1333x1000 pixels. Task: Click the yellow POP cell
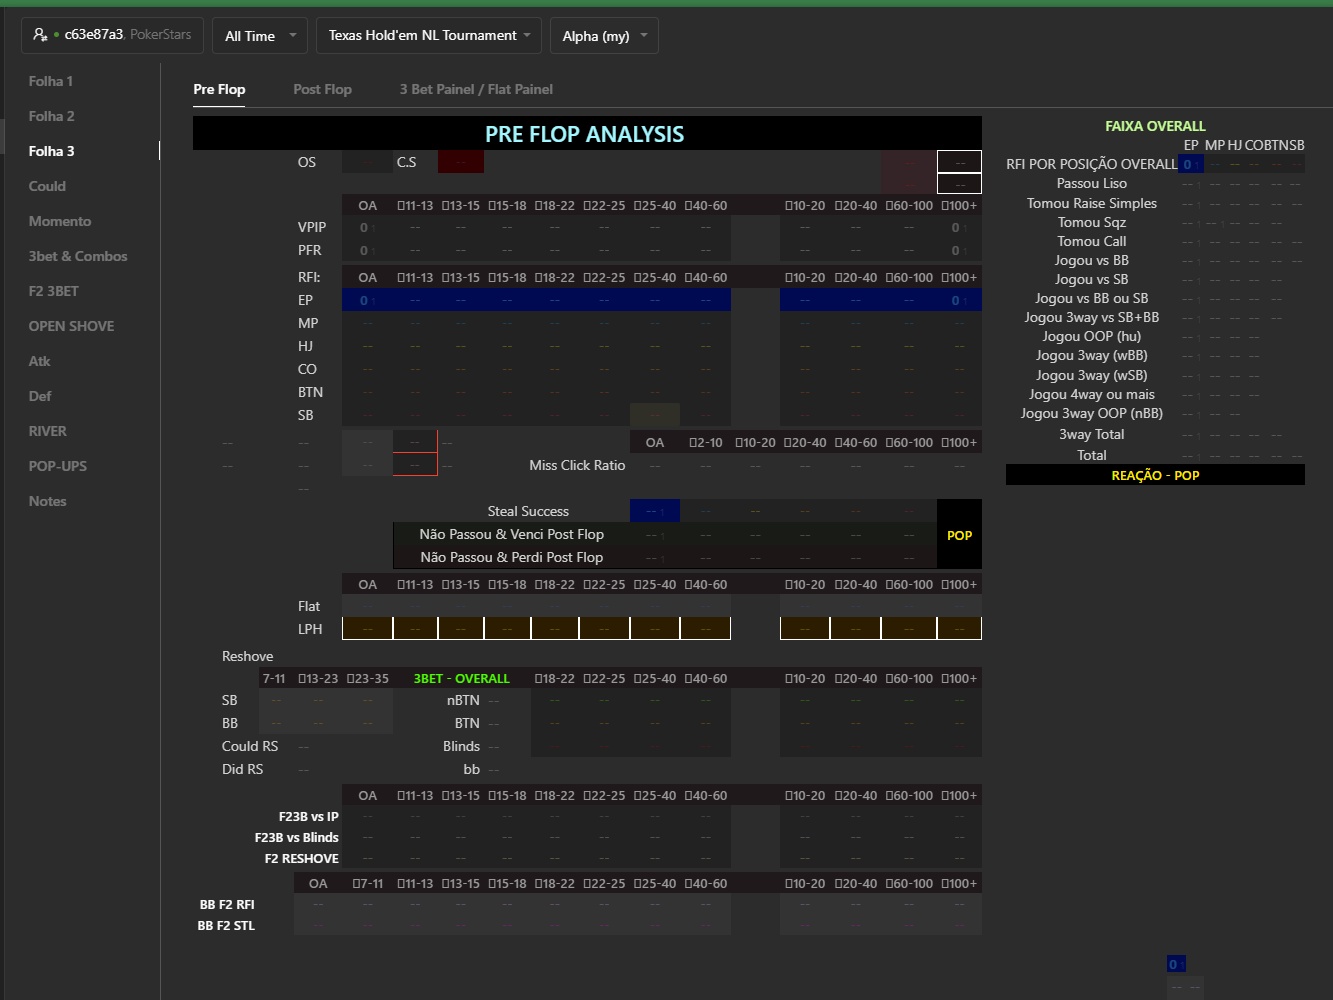click(x=959, y=535)
